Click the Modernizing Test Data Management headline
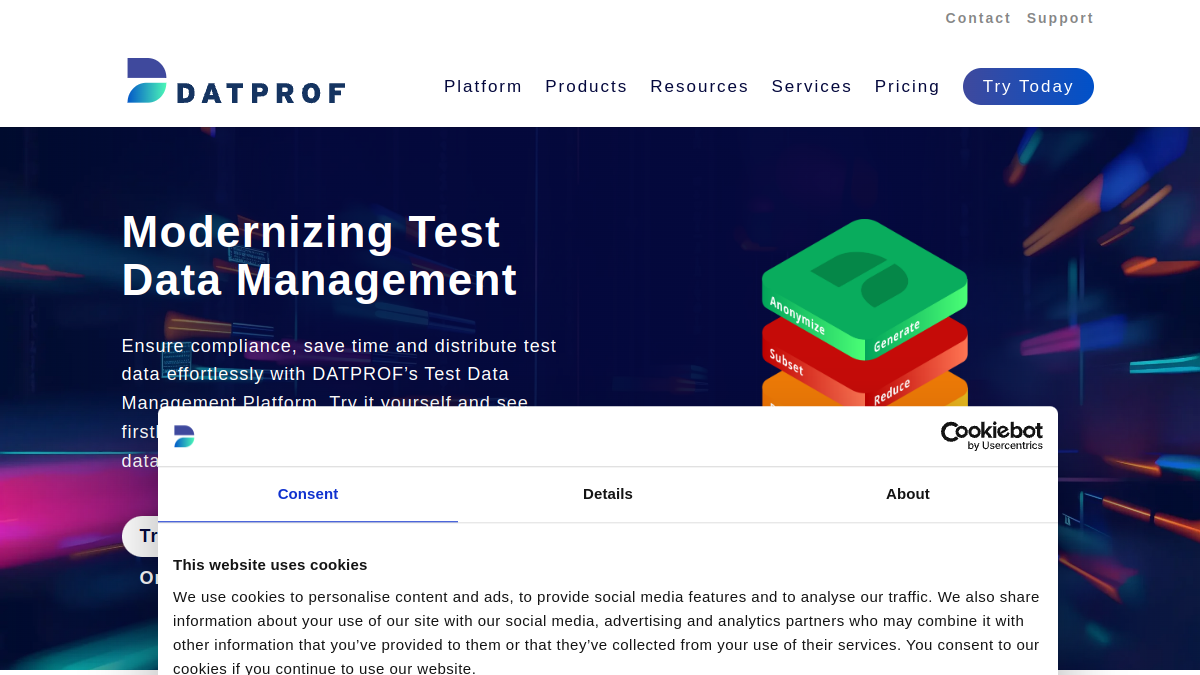Screen dimensions: 1200x675 (320, 256)
